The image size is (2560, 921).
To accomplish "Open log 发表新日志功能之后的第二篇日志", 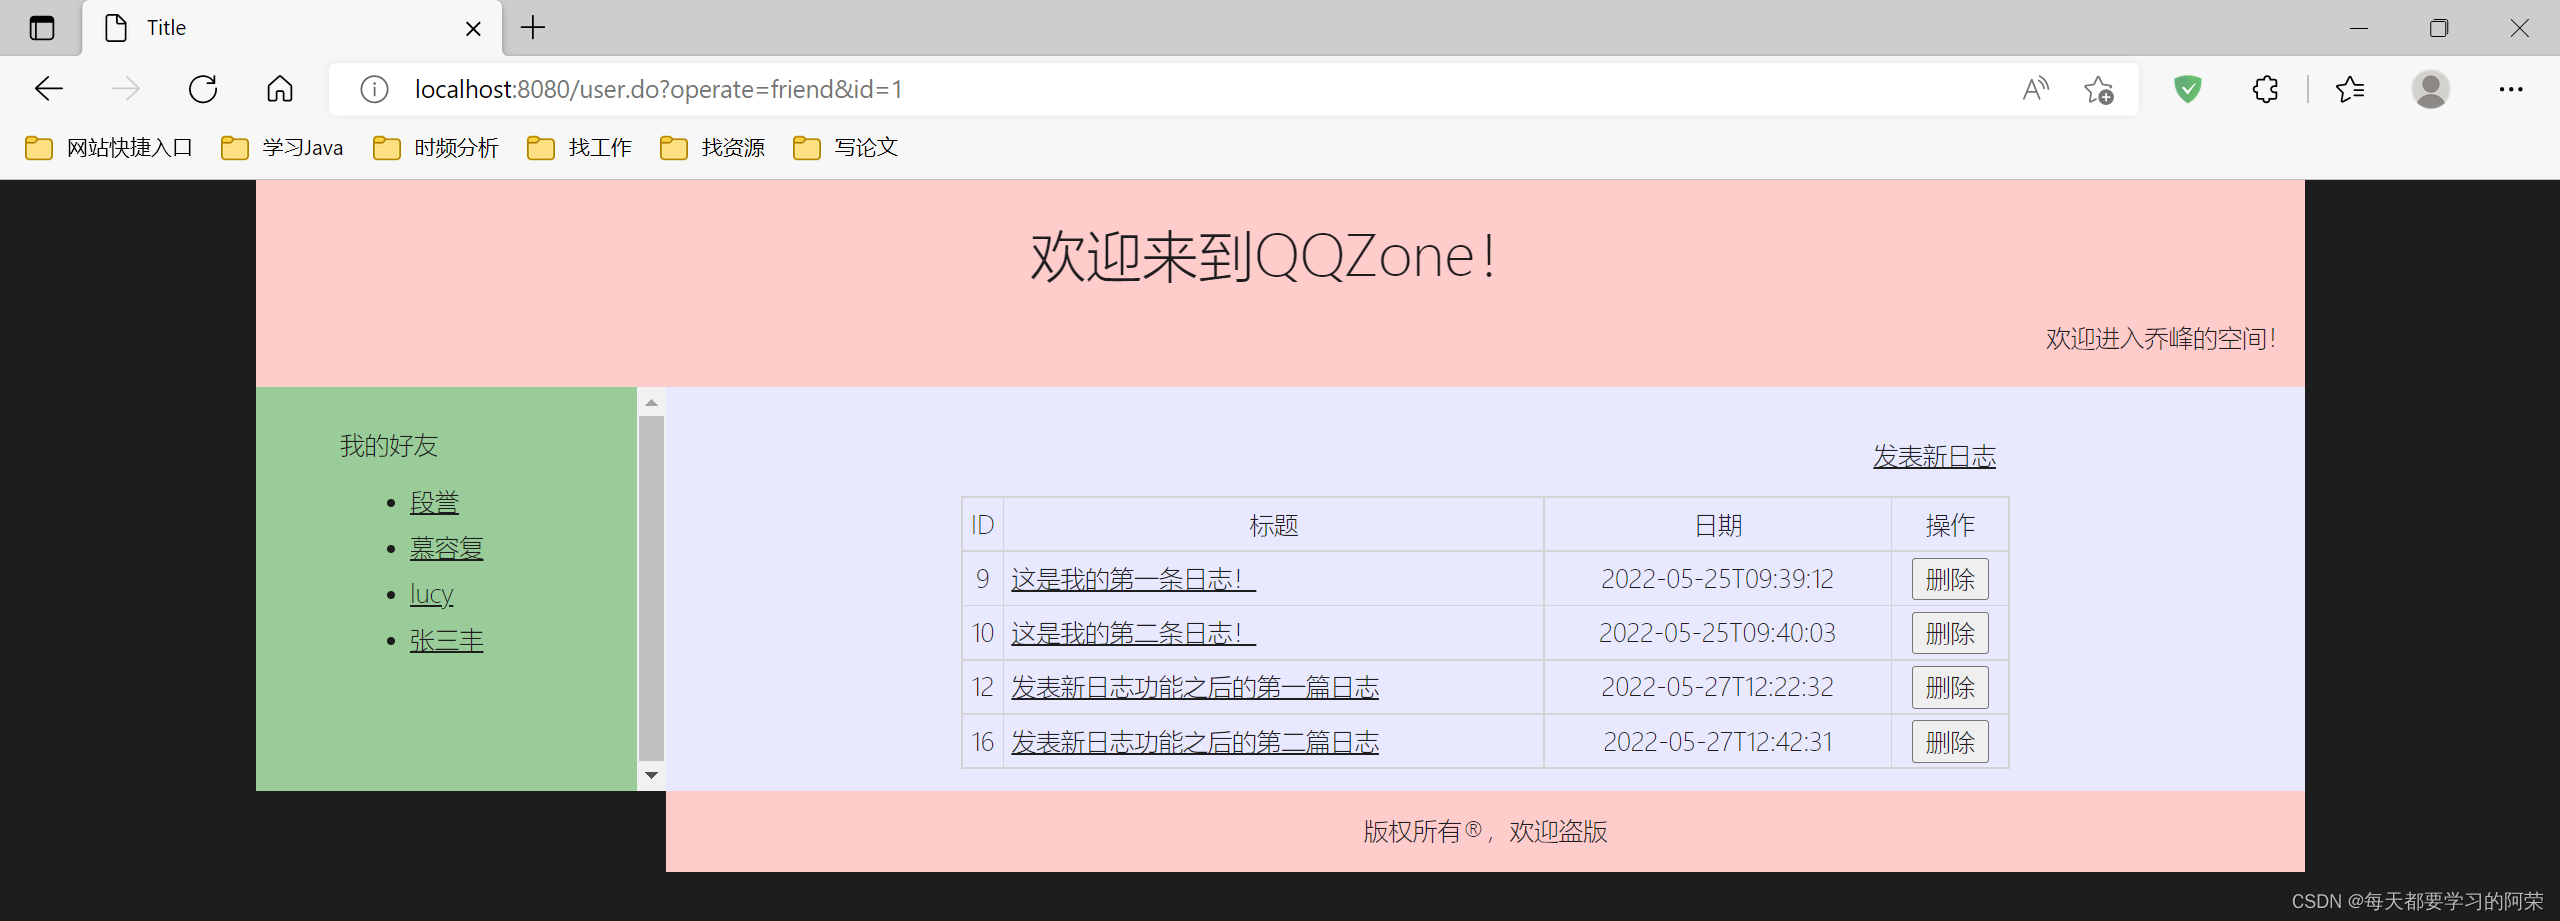I will click(x=1195, y=742).
